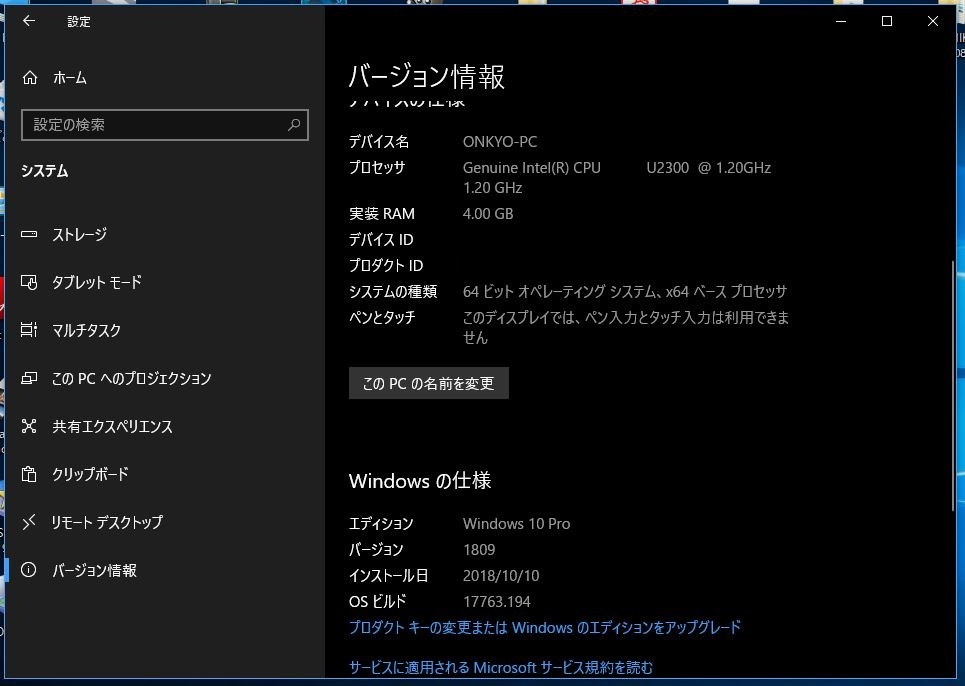Open プロダクト キーの変更 upgrade link
This screenshot has width=965, height=686.
pyautogui.click(x=545, y=628)
